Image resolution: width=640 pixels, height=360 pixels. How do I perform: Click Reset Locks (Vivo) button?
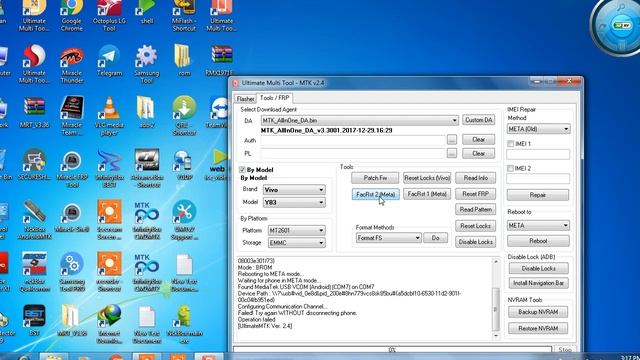[x=427, y=178]
